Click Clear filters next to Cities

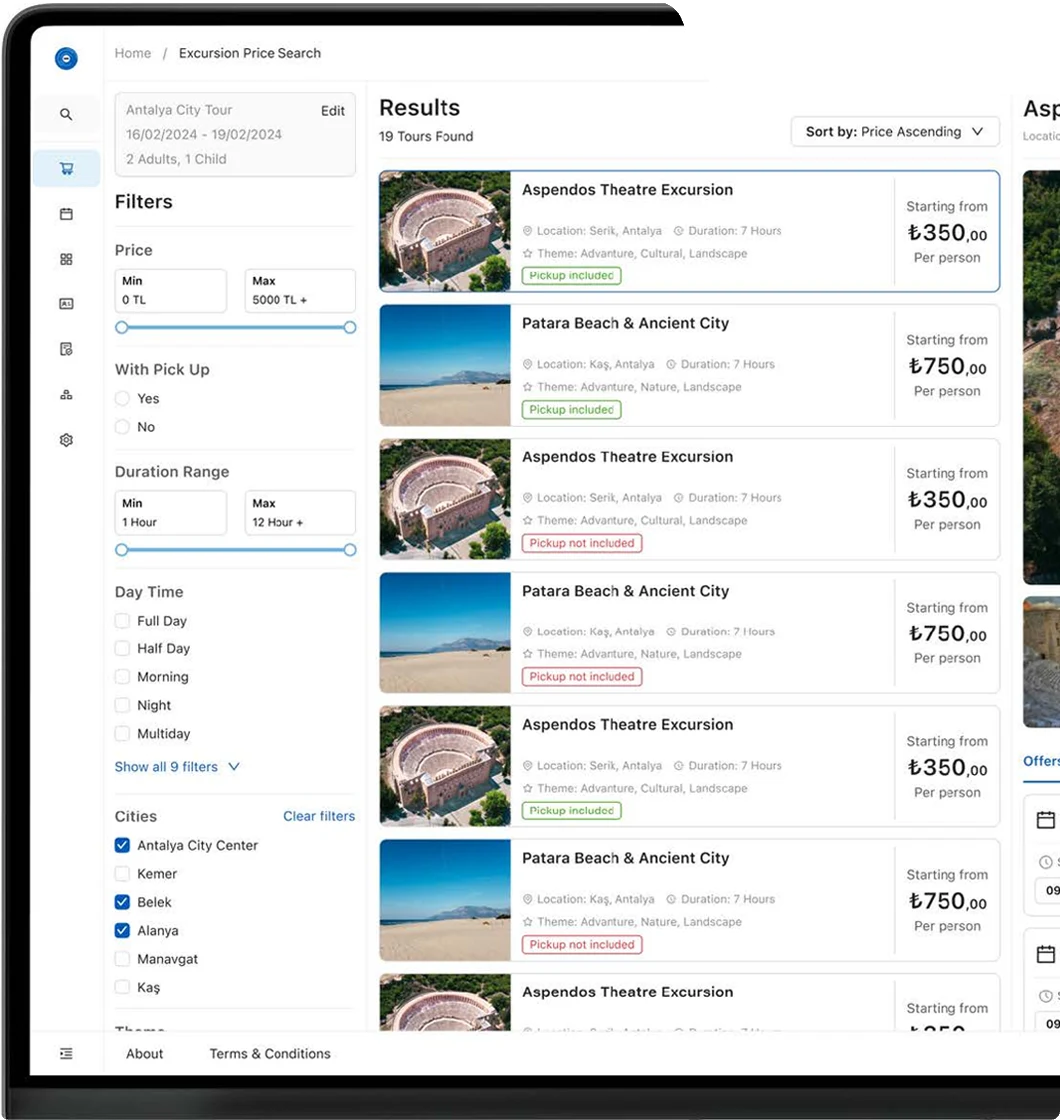tap(318, 816)
